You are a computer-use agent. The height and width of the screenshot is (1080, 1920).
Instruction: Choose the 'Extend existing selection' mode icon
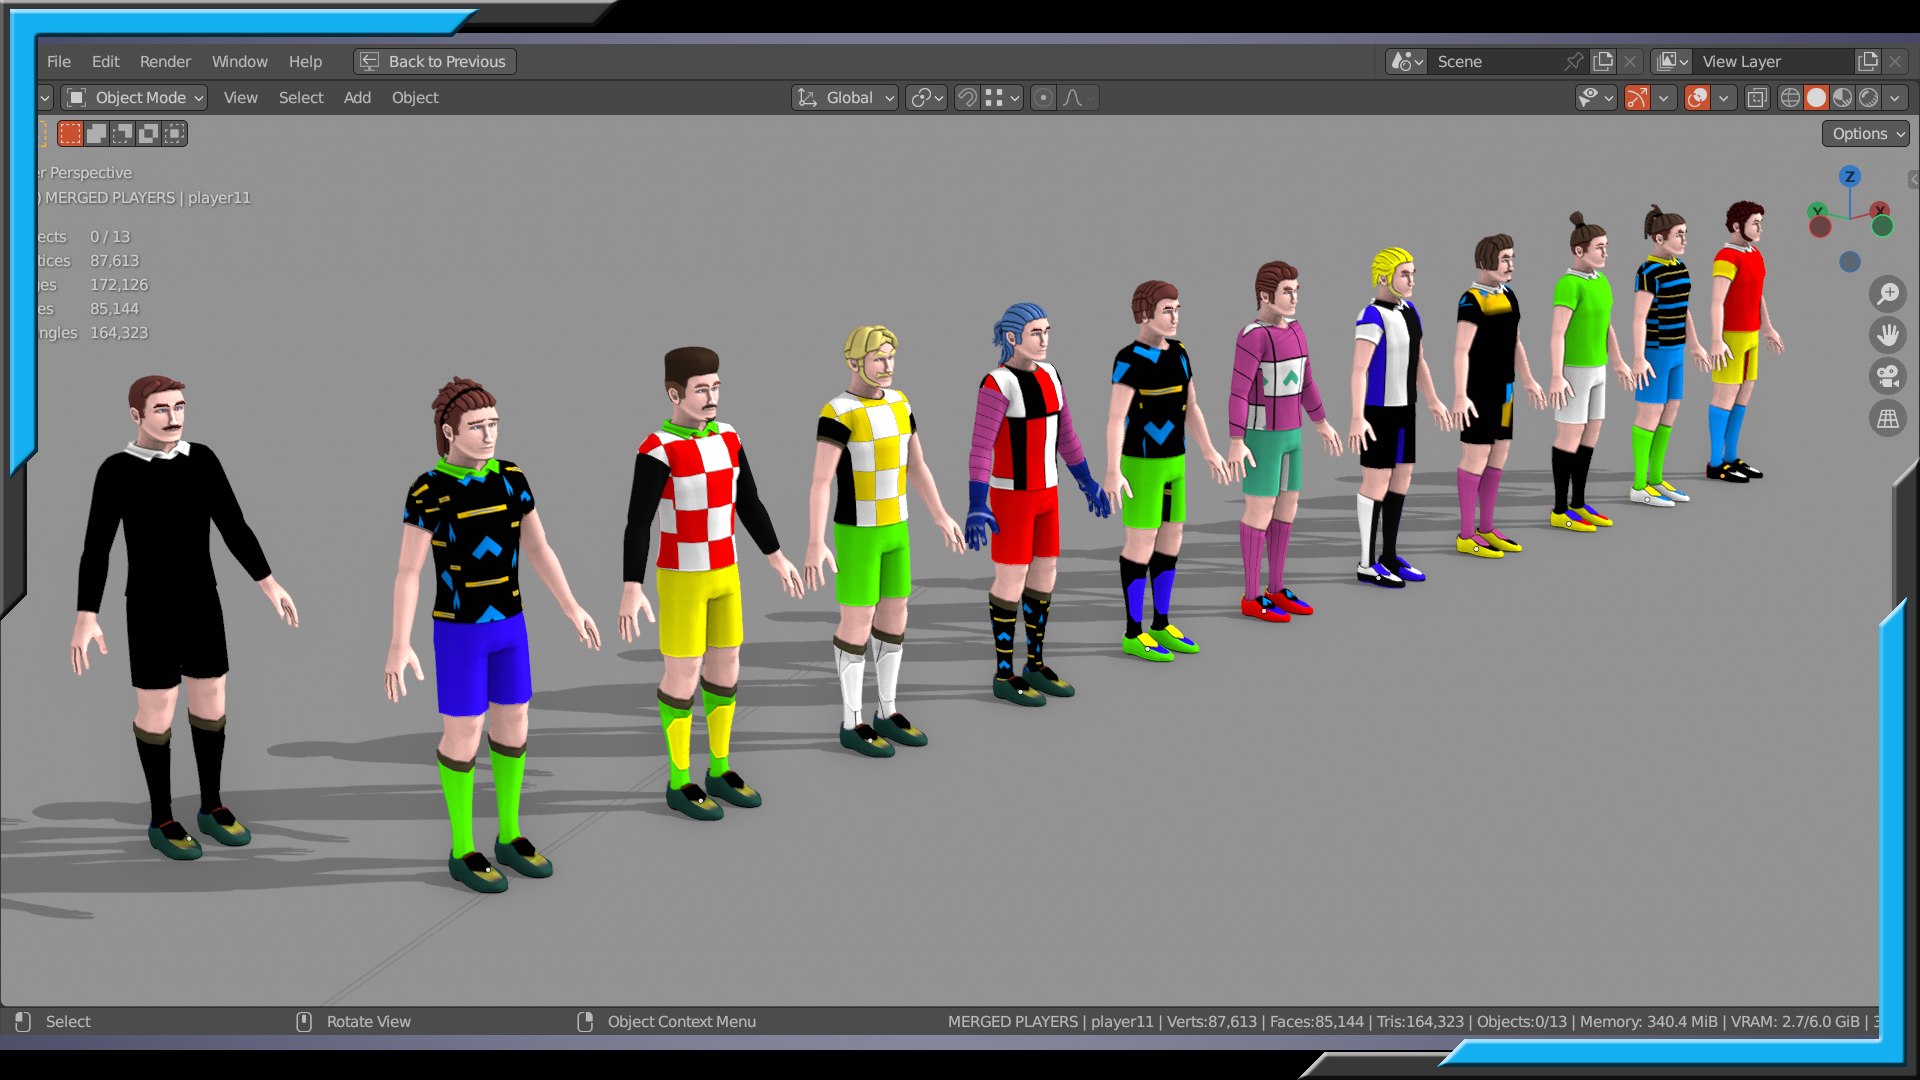click(96, 133)
